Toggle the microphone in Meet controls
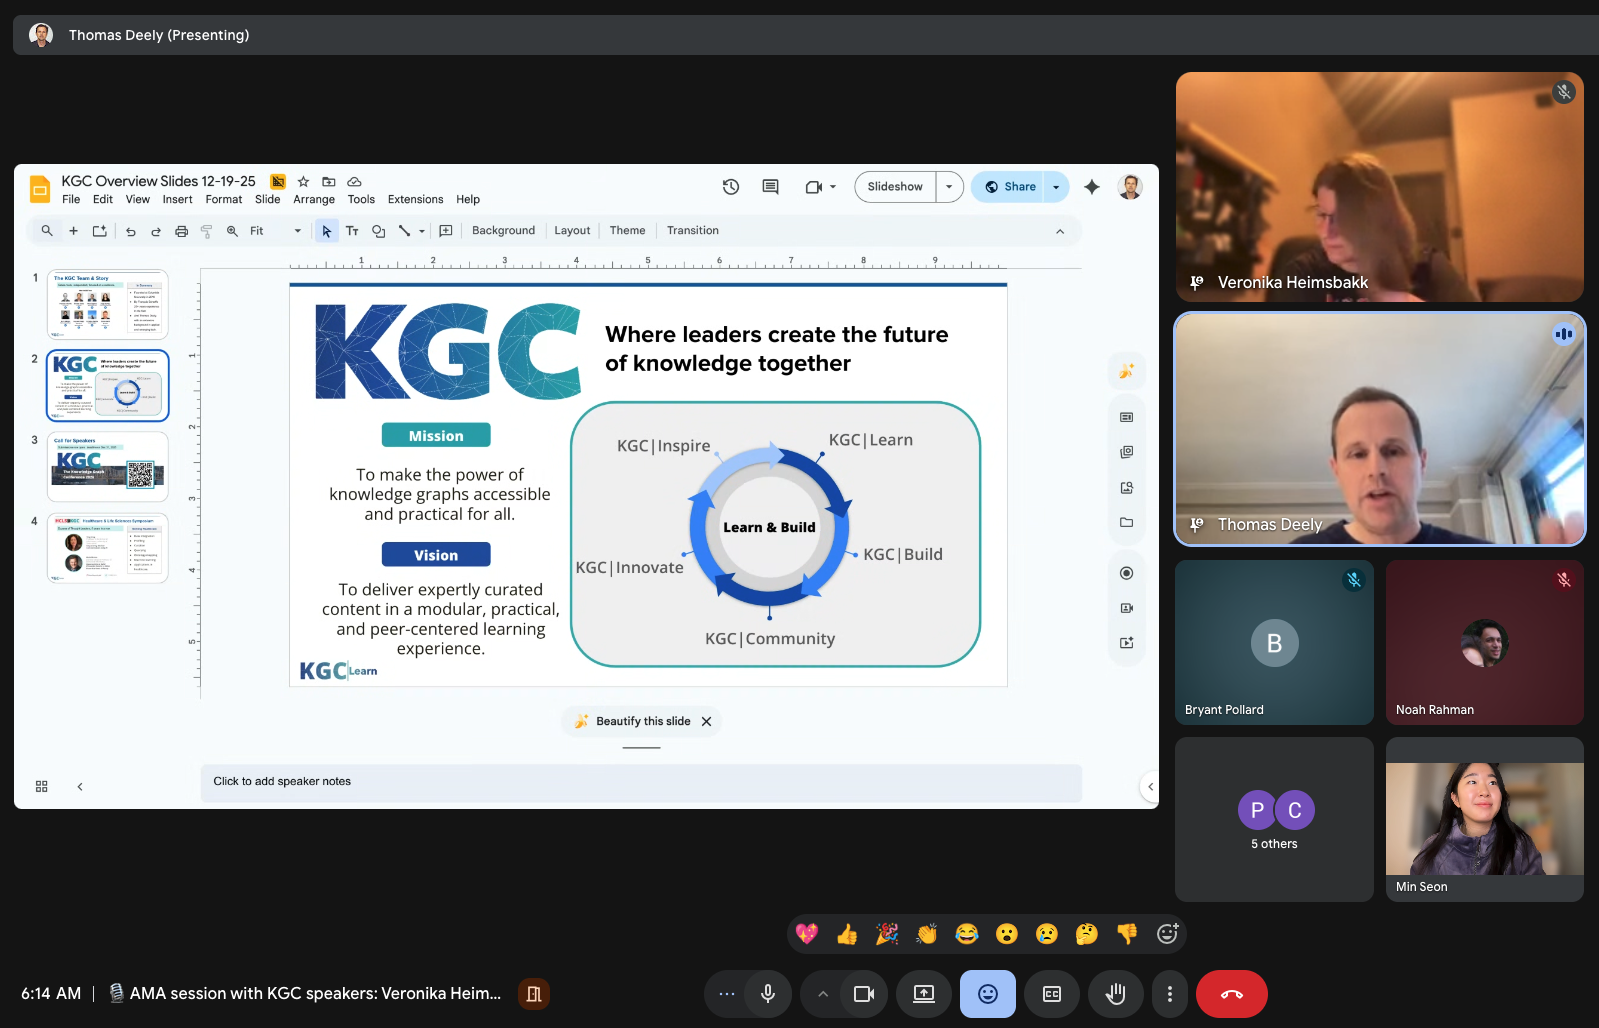 coord(768,994)
